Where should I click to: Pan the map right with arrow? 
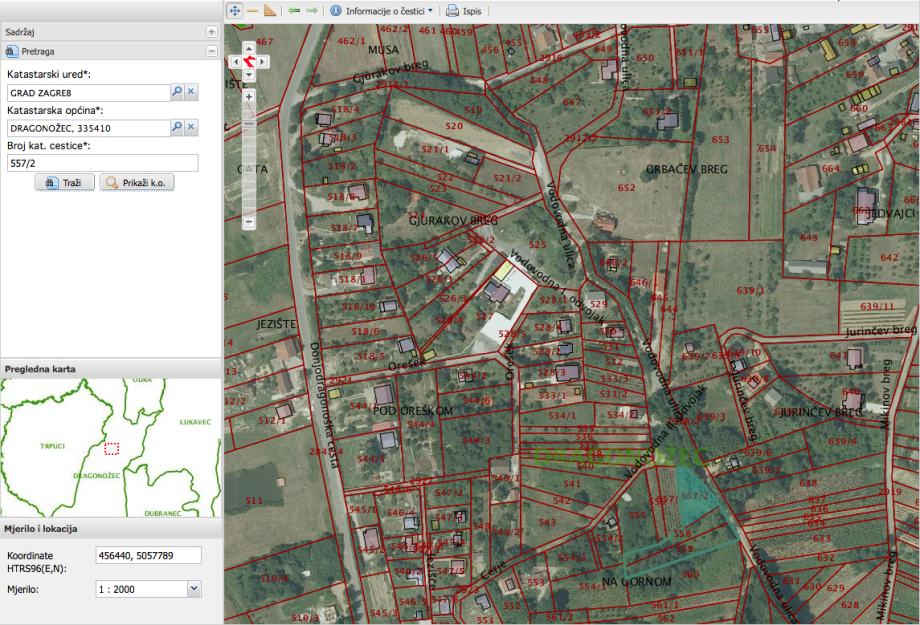tap(262, 61)
